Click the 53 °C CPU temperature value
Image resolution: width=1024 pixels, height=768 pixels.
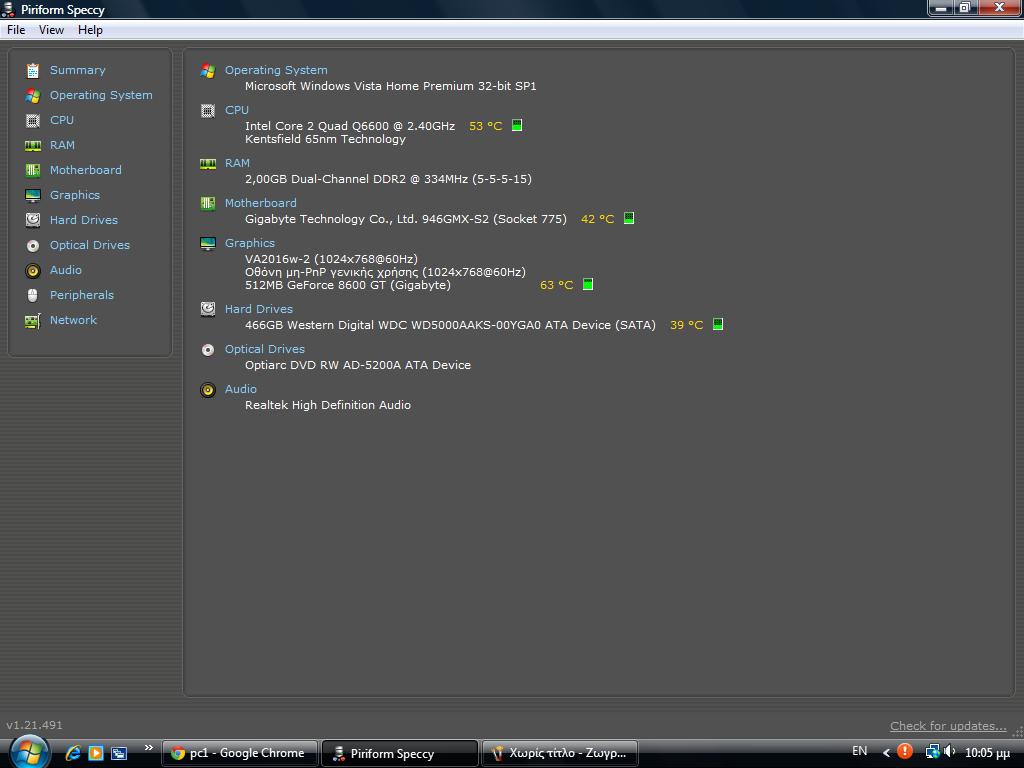[x=485, y=126]
